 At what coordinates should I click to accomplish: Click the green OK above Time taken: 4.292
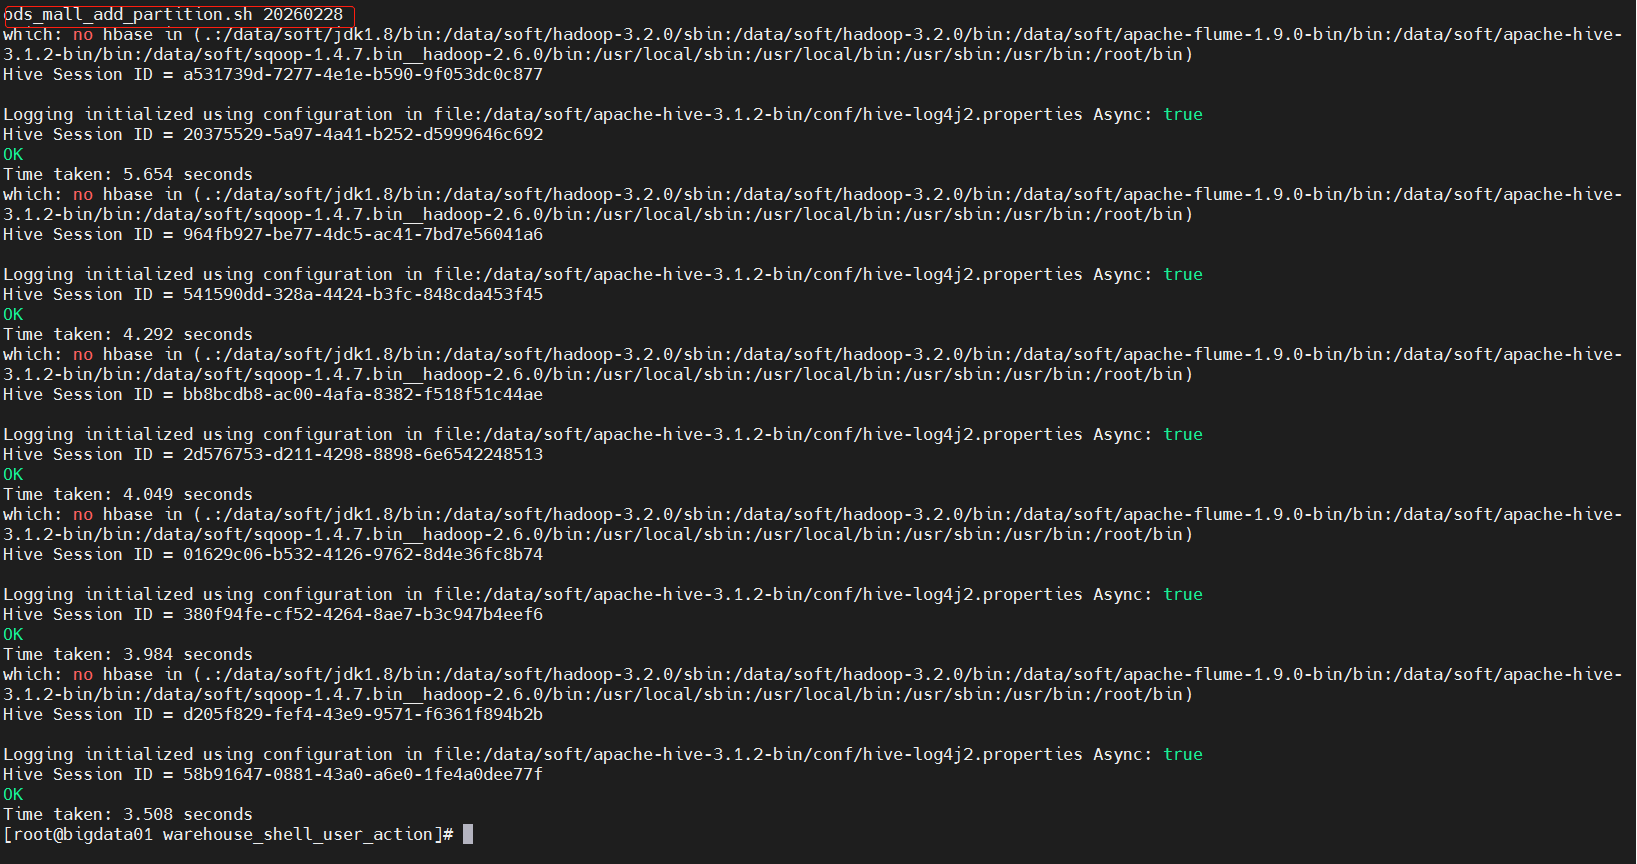coord(13,314)
